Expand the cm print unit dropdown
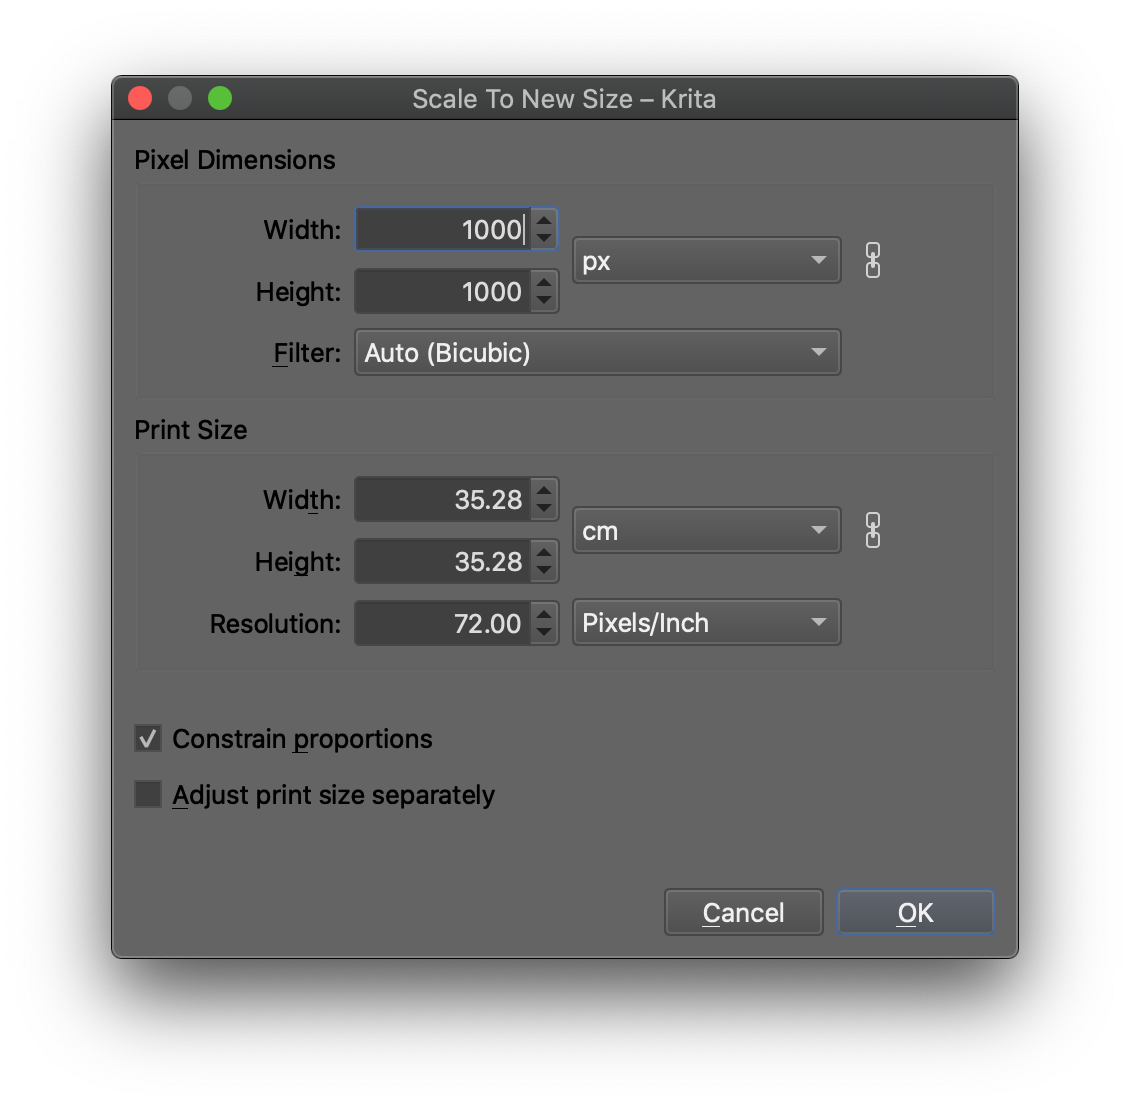 point(706,531)
